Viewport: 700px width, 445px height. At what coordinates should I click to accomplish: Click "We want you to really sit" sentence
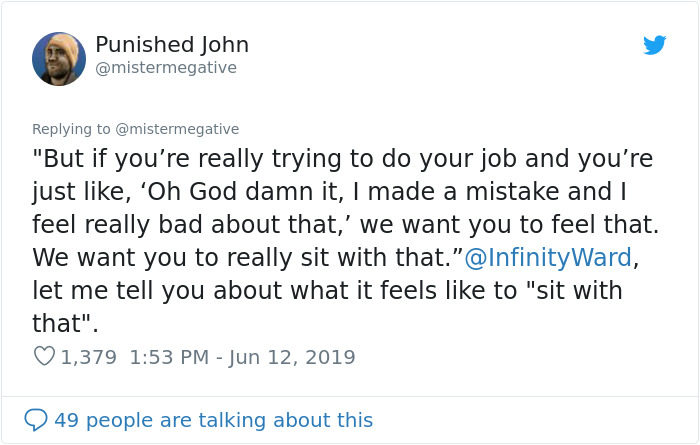tap(200, 257)
